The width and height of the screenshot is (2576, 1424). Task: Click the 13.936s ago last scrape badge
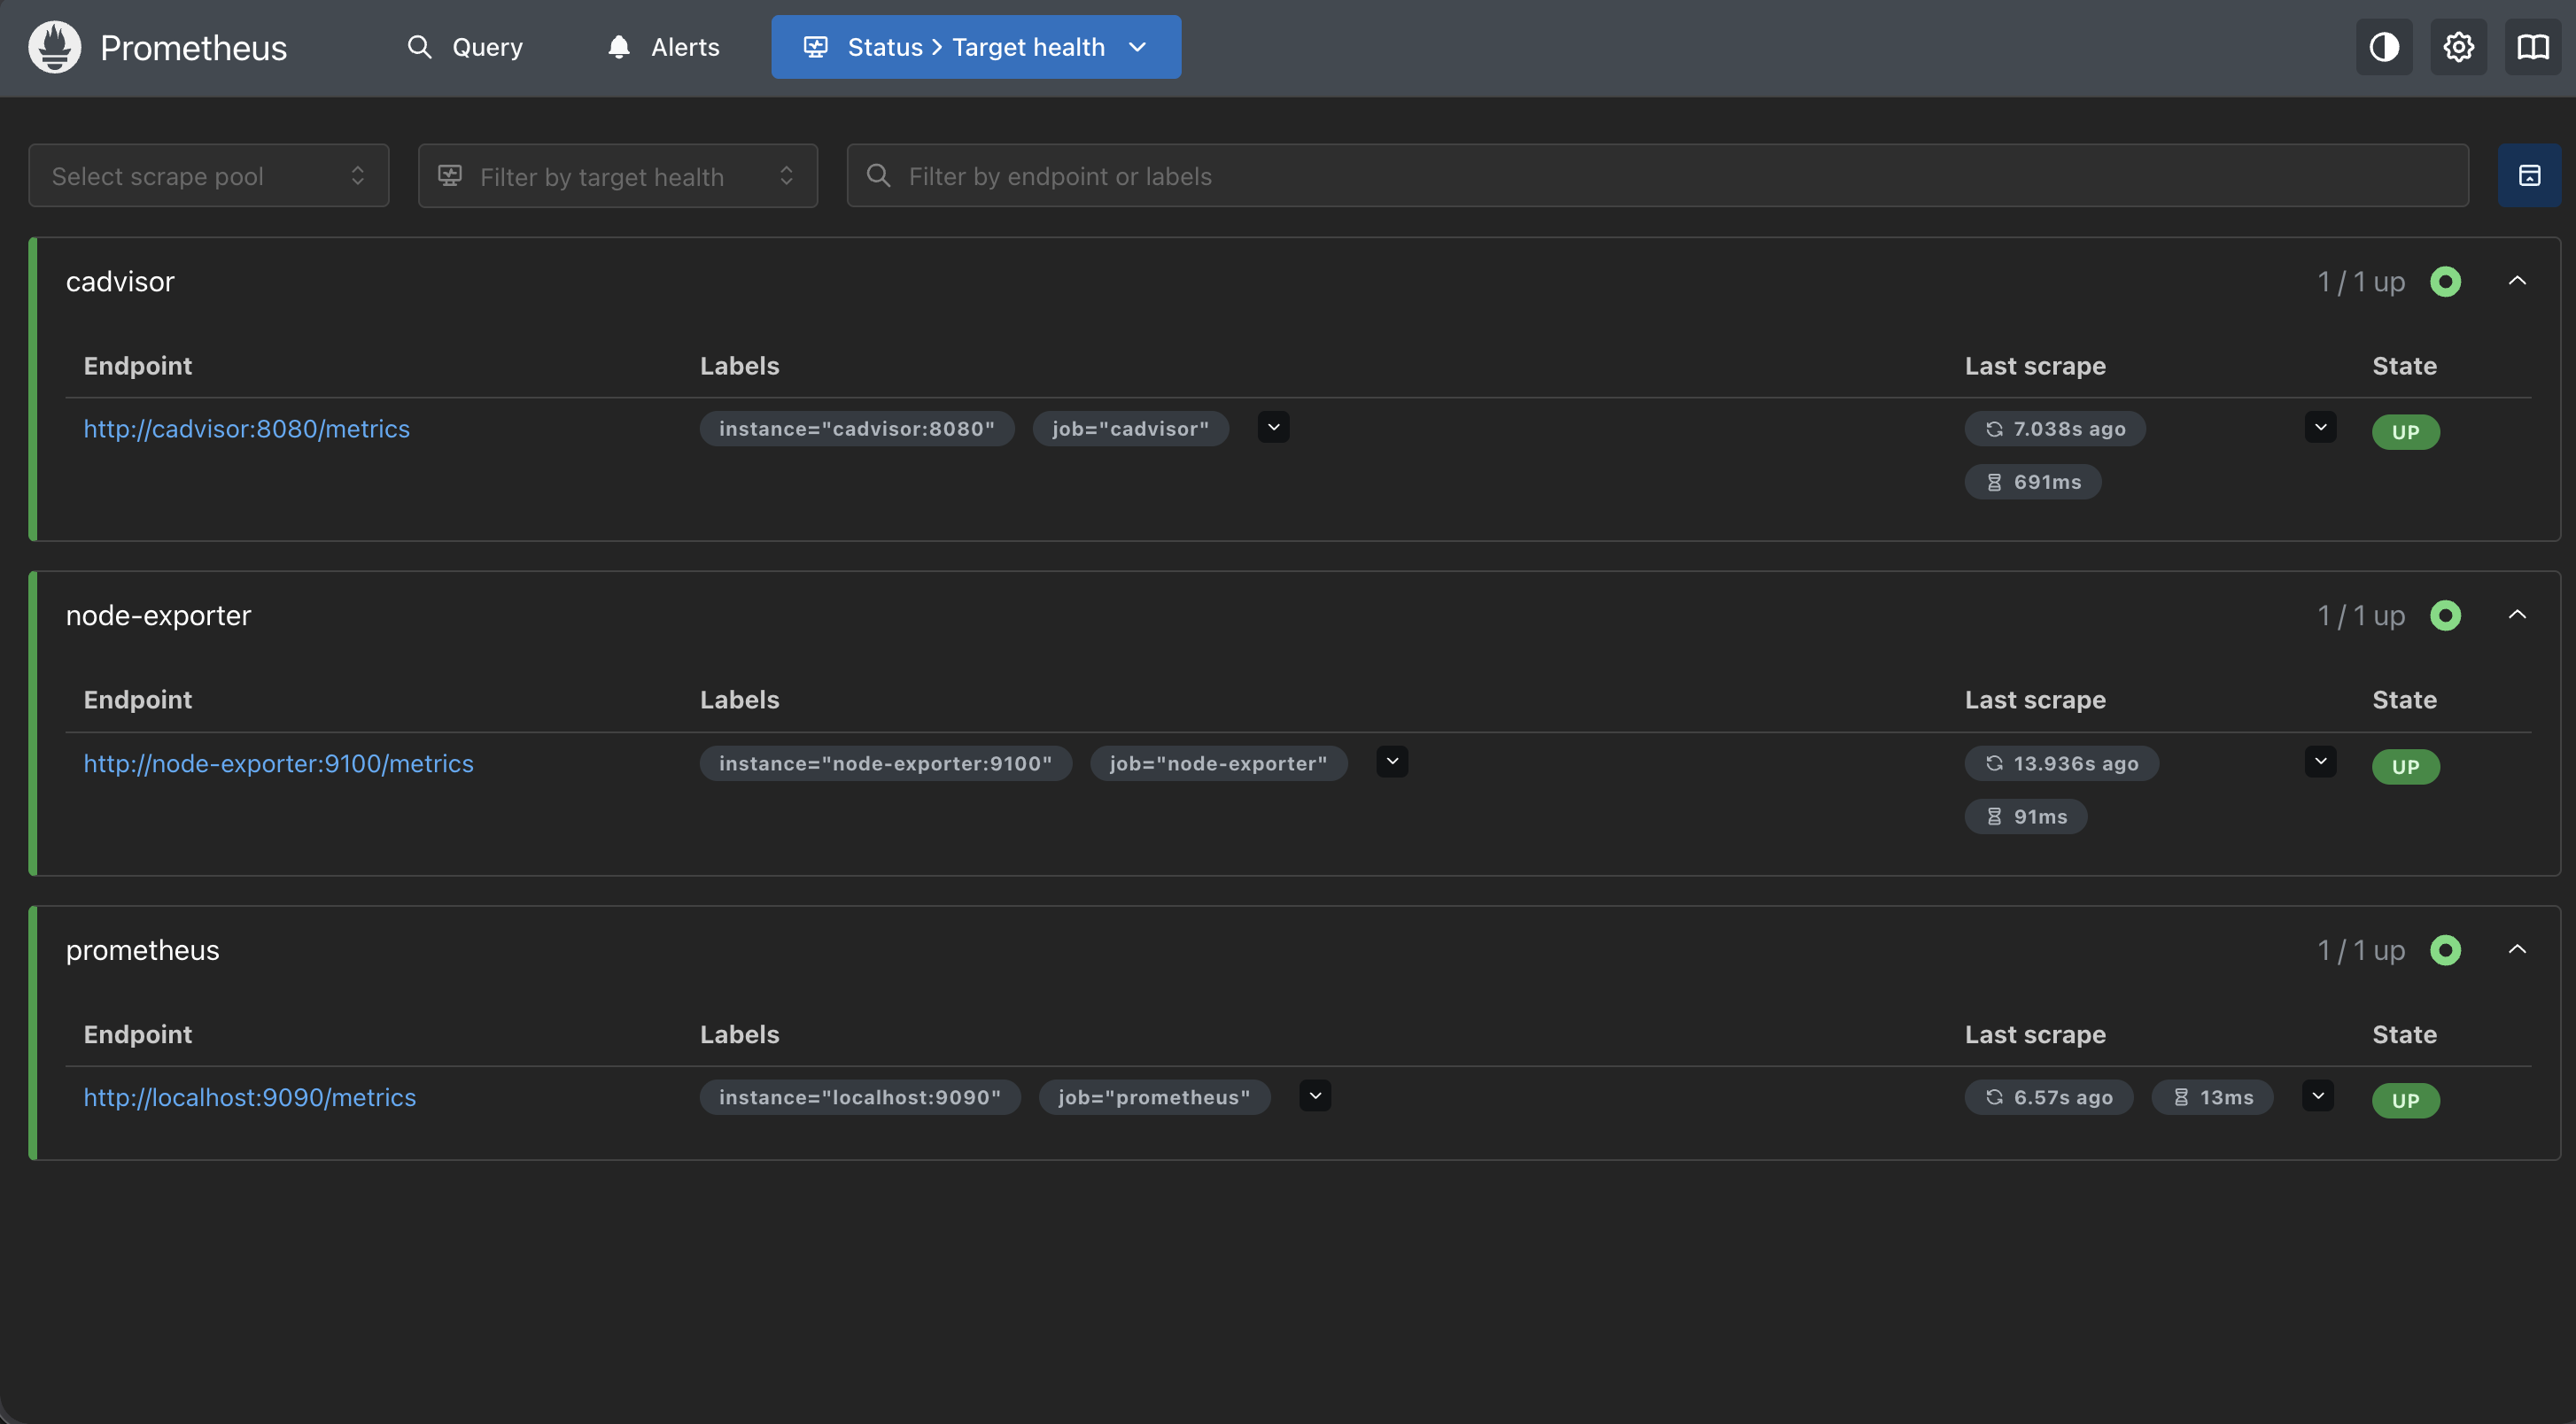(2062, 764)
